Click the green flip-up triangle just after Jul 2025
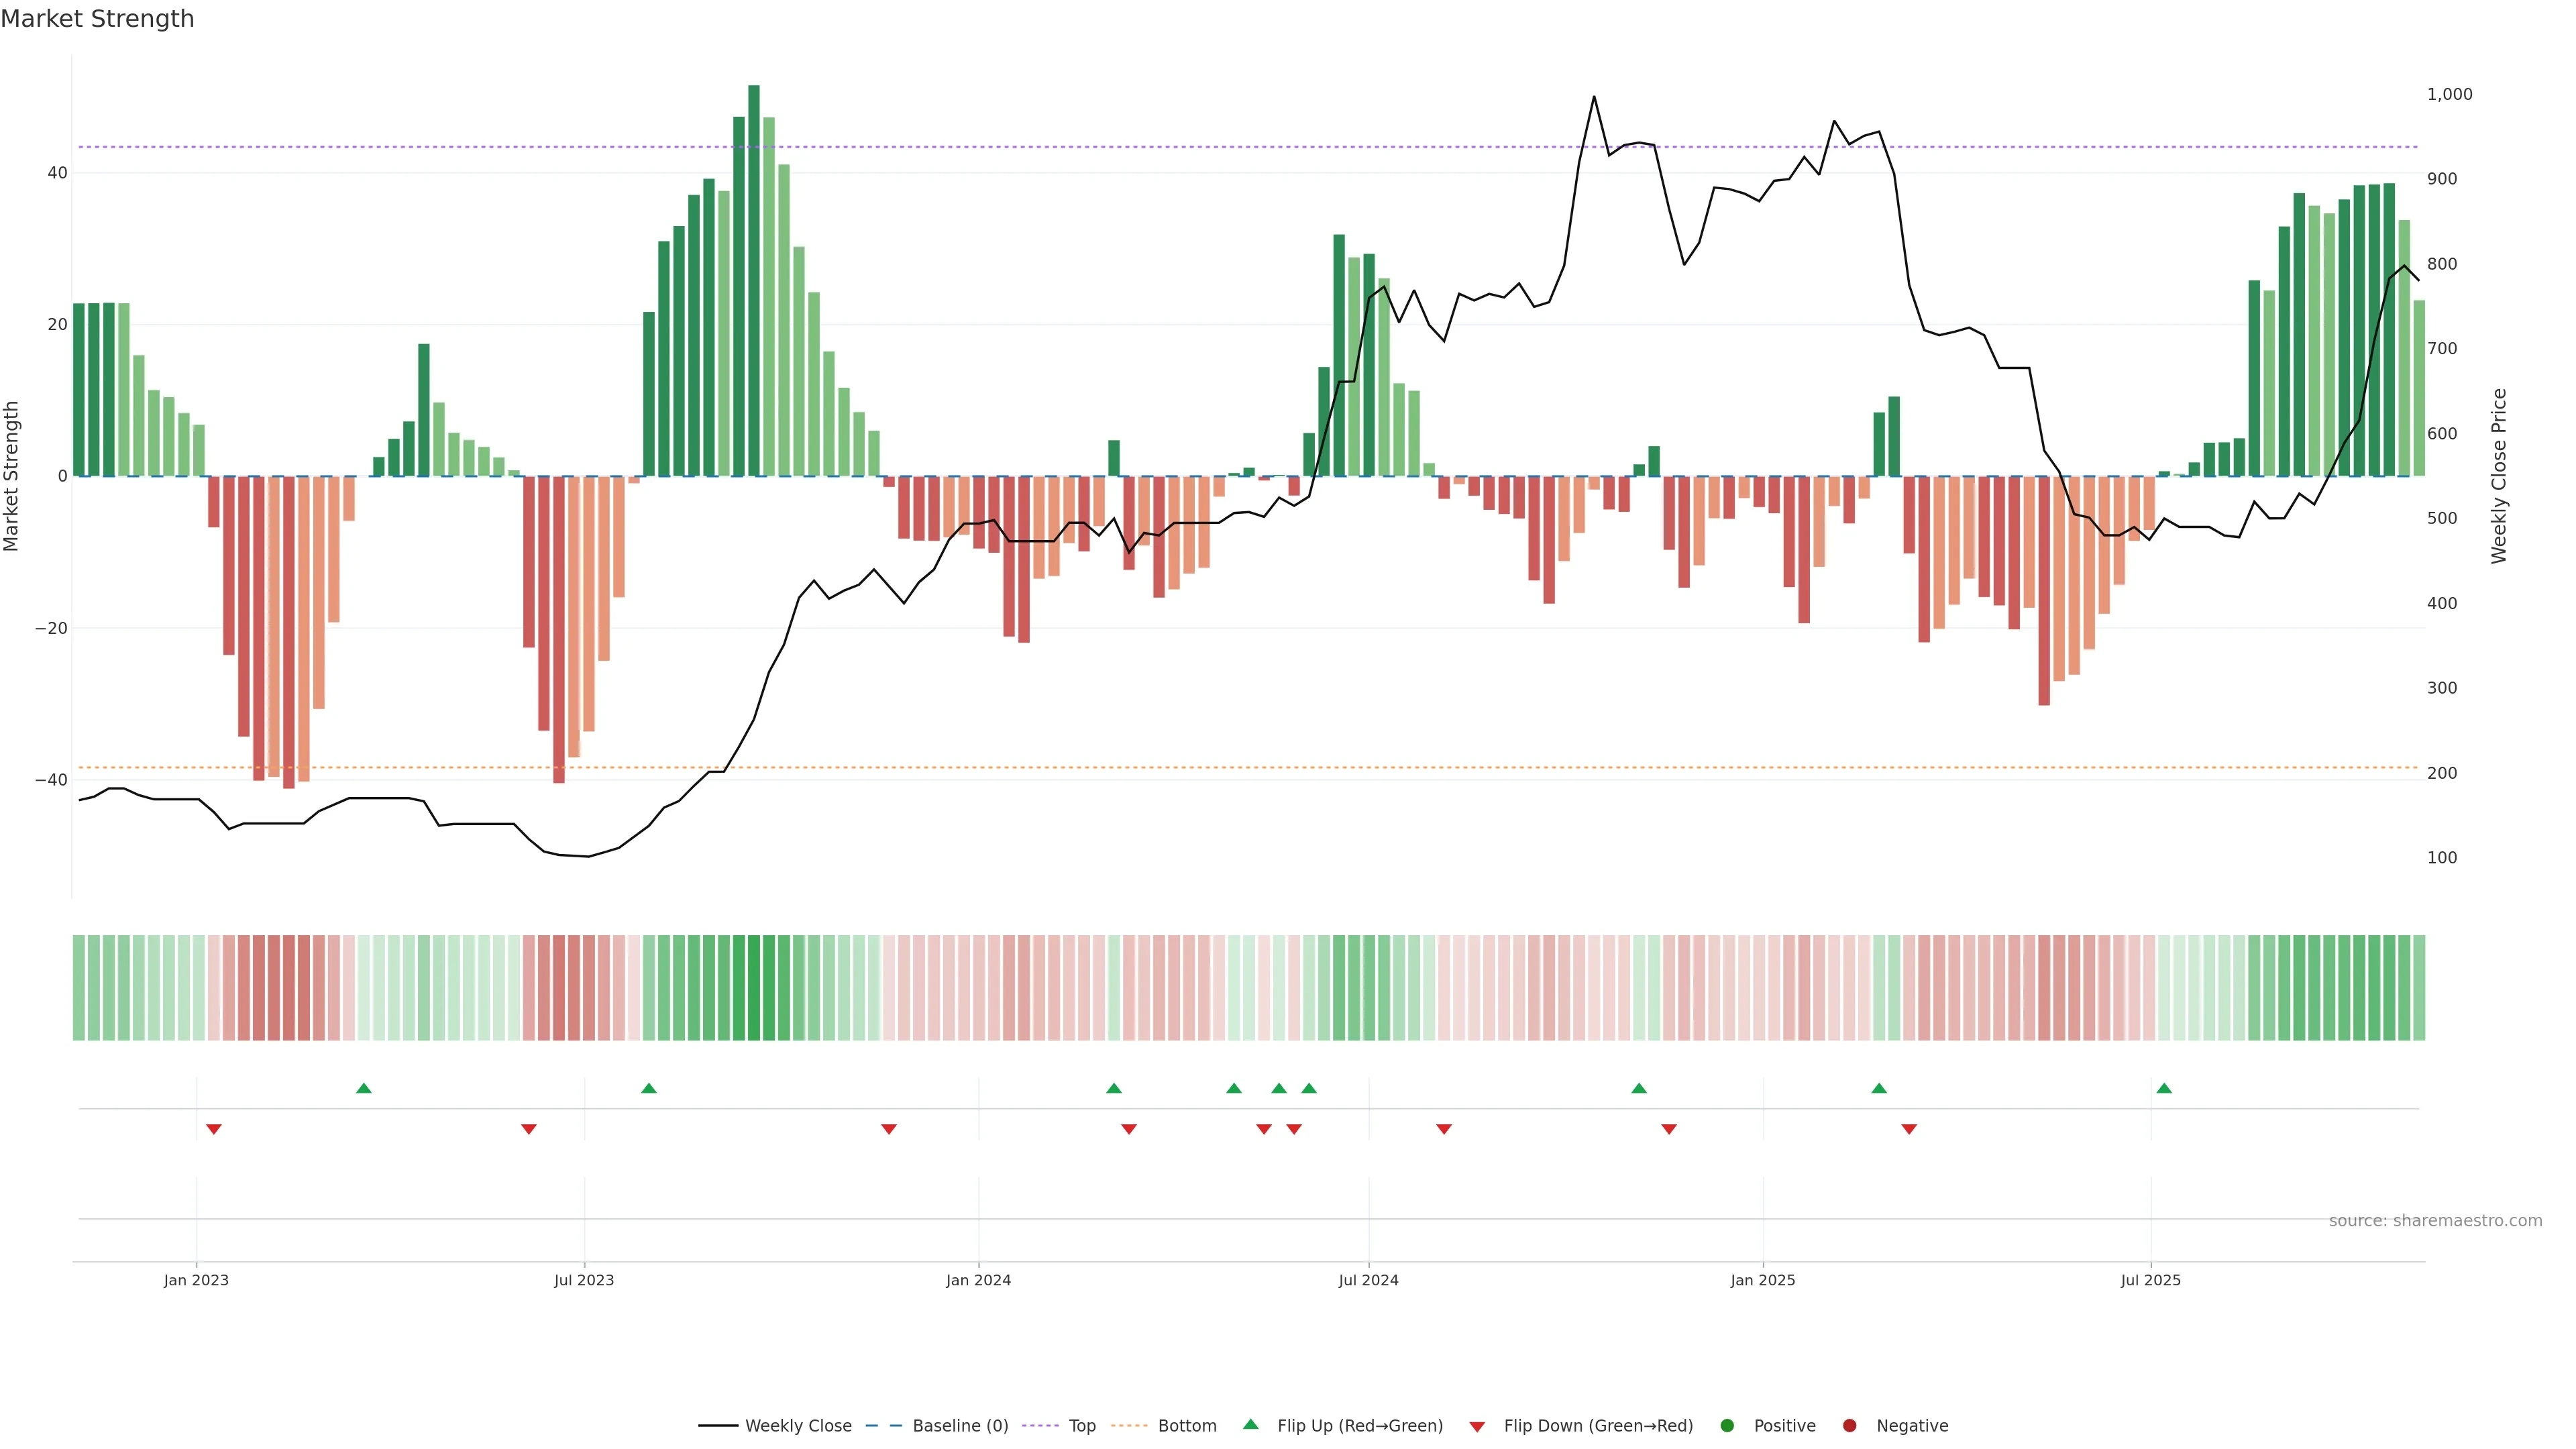 tap(2164, 1088)
